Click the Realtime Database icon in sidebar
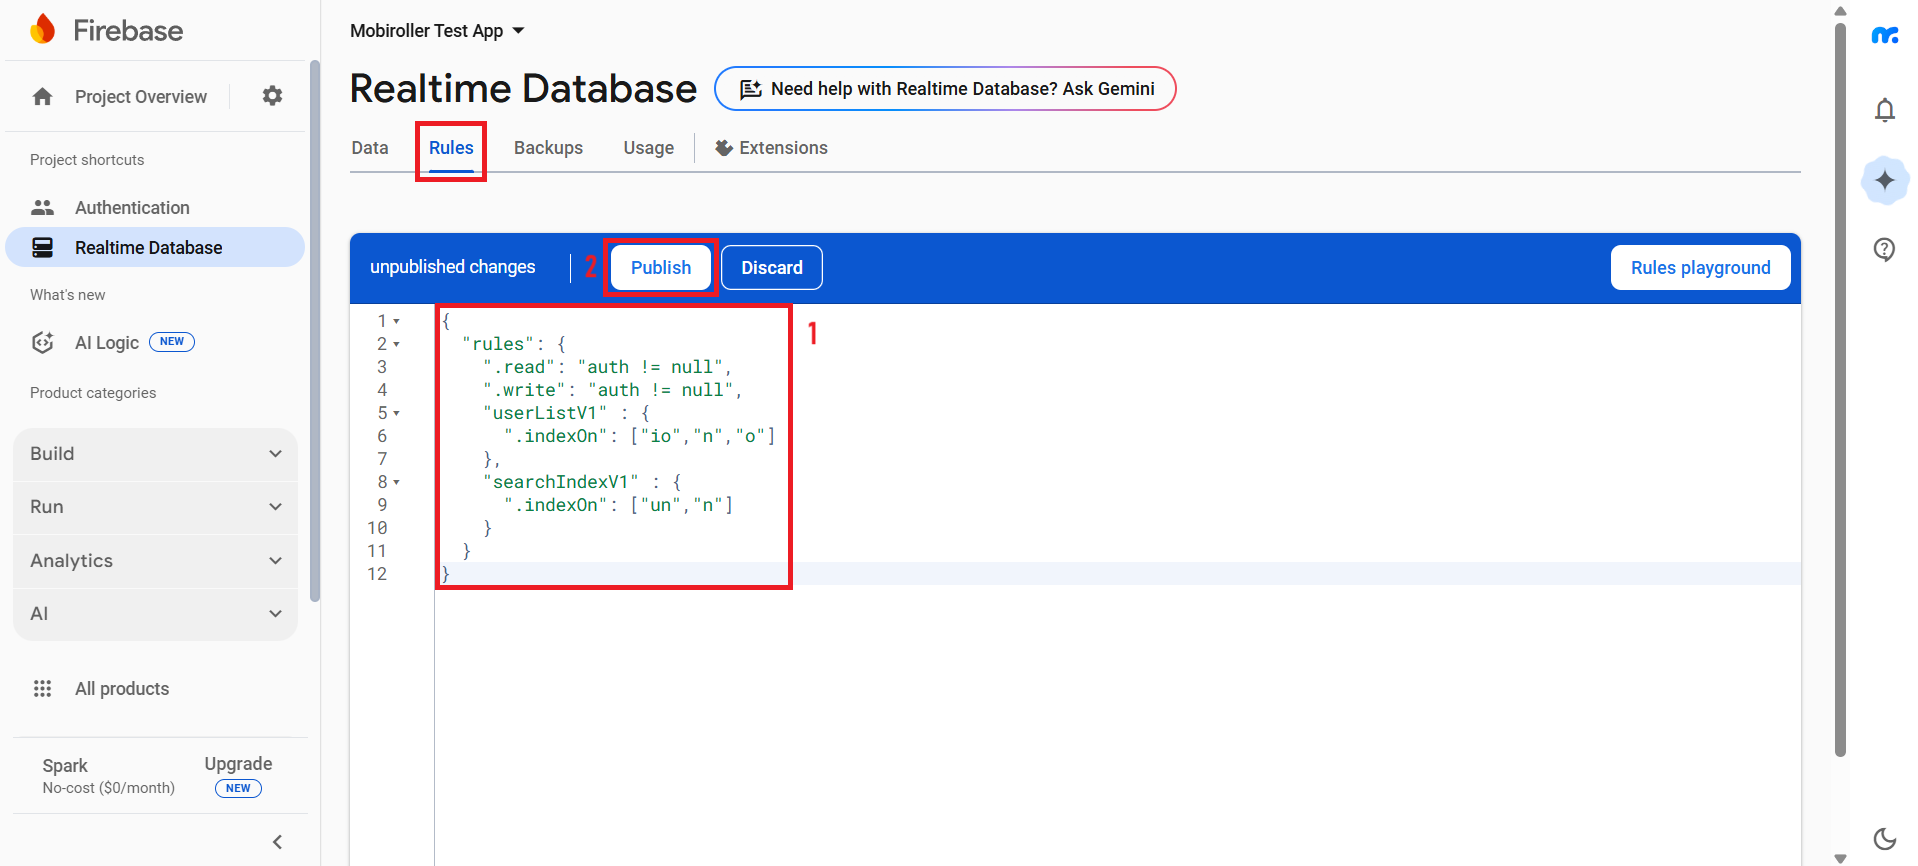Viewport: 1918px width, 866px height. click(42, 248)
